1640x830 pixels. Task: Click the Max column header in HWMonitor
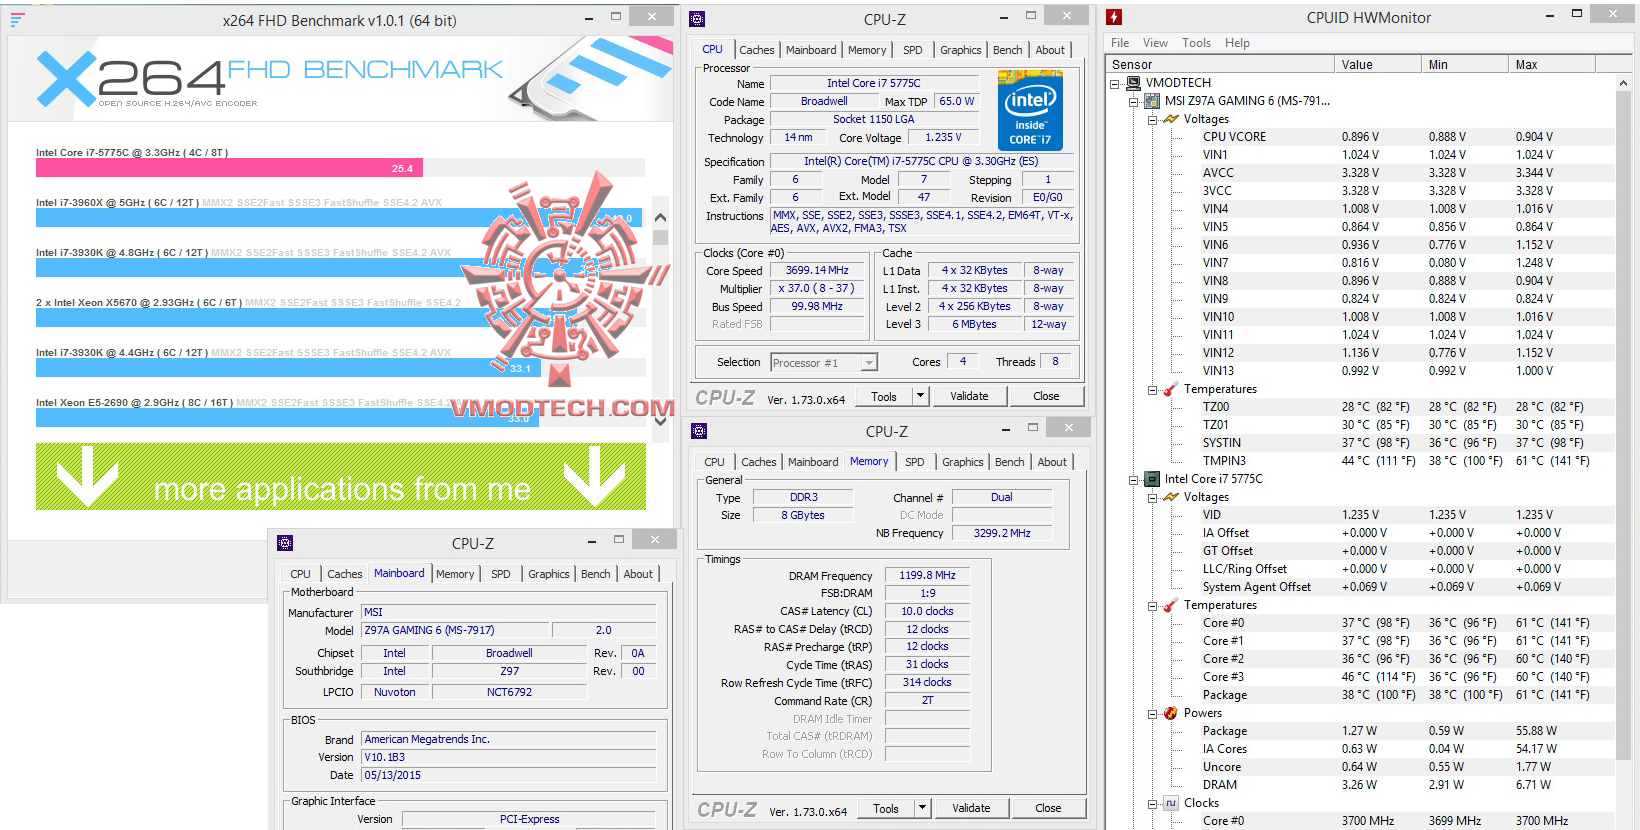click(1552, 64)
